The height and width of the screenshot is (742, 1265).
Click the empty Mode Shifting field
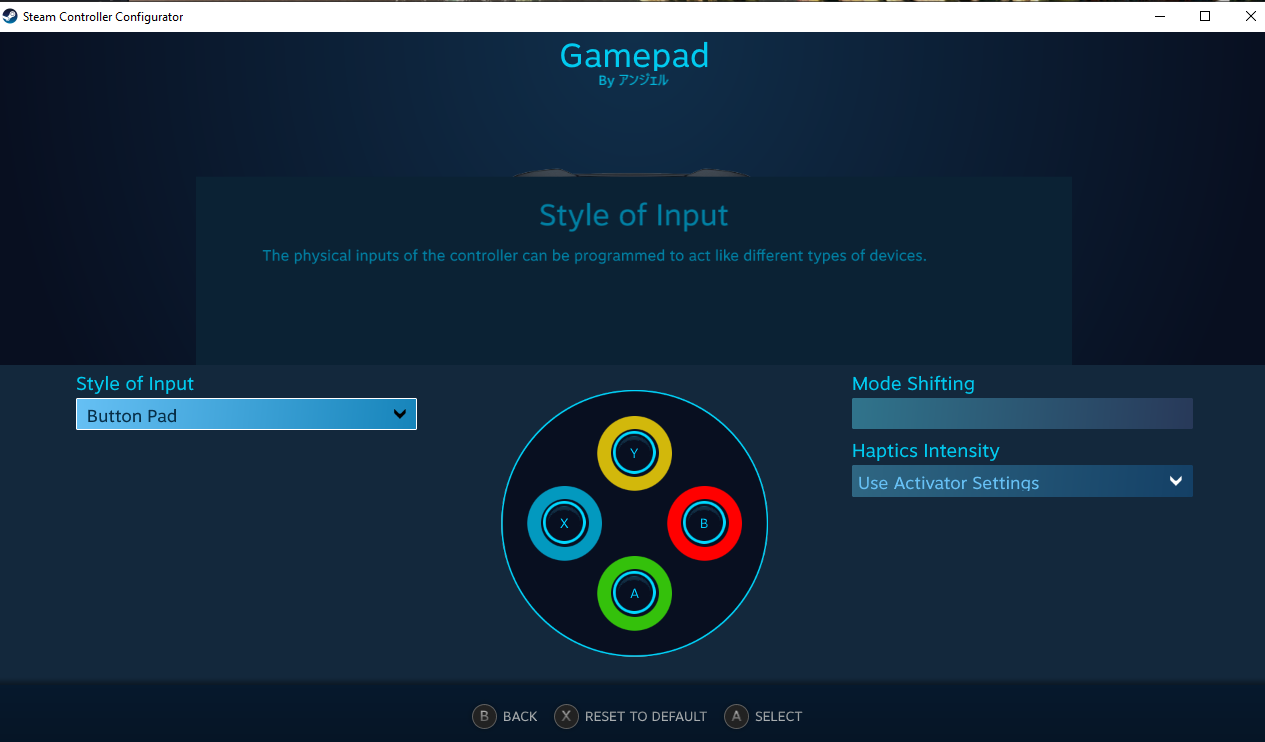(1021, 414)
